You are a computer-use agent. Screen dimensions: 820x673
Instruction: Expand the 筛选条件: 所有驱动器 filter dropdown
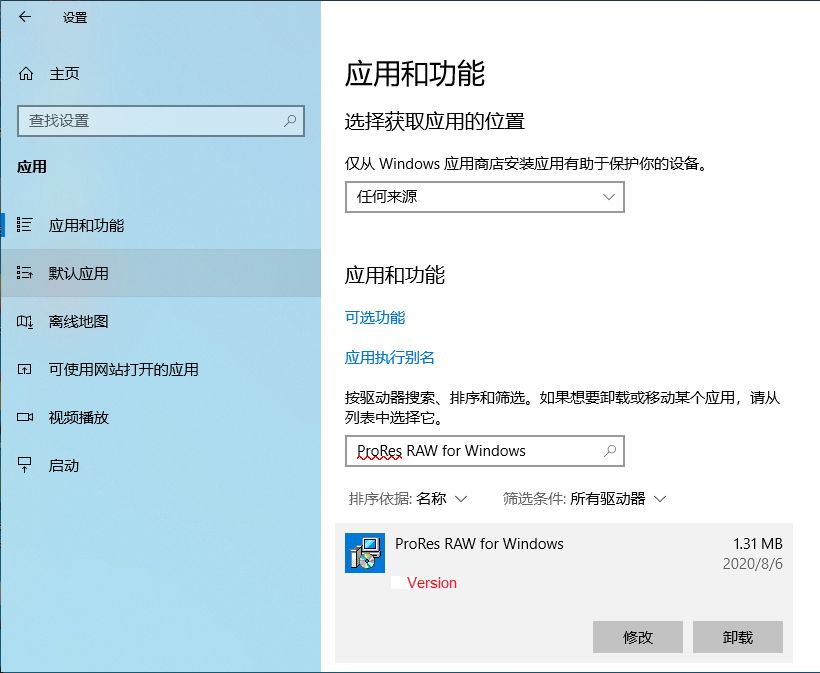[x=584, y=499]
